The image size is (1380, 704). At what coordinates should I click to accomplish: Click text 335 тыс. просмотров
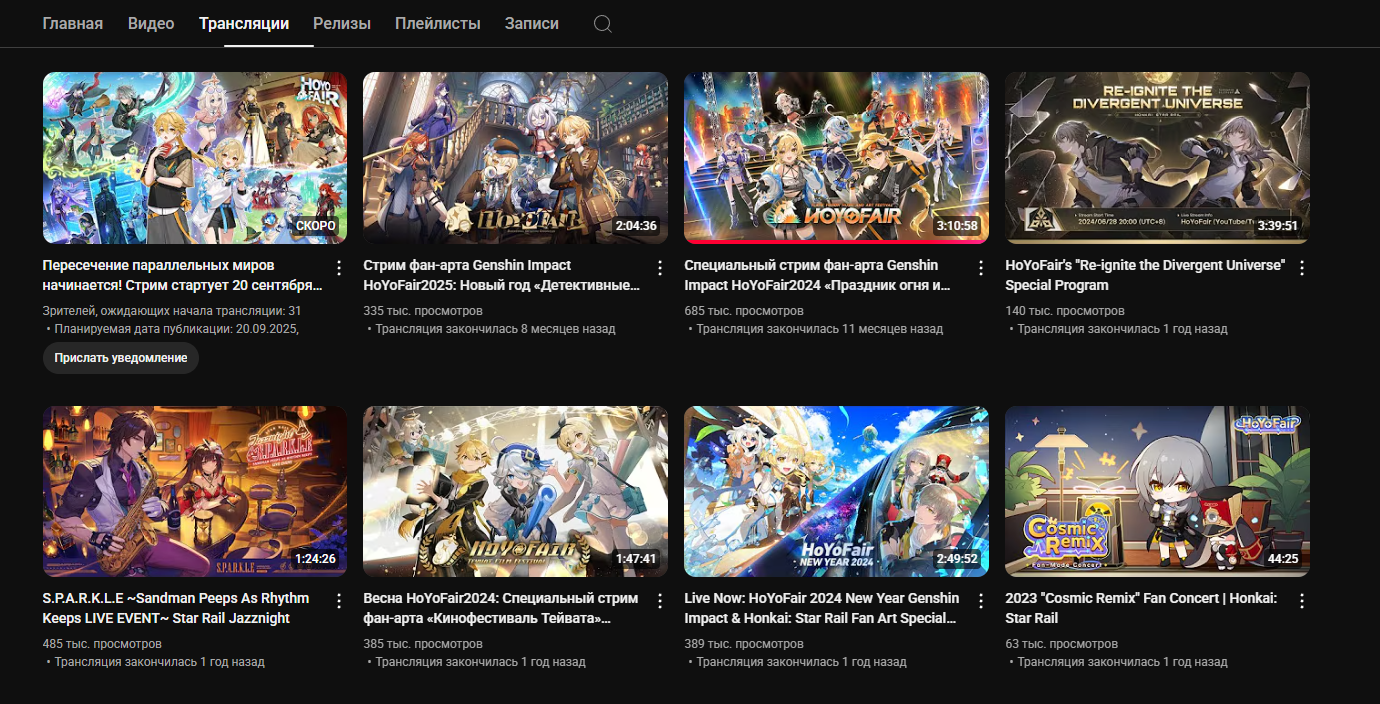click(423, 311)
